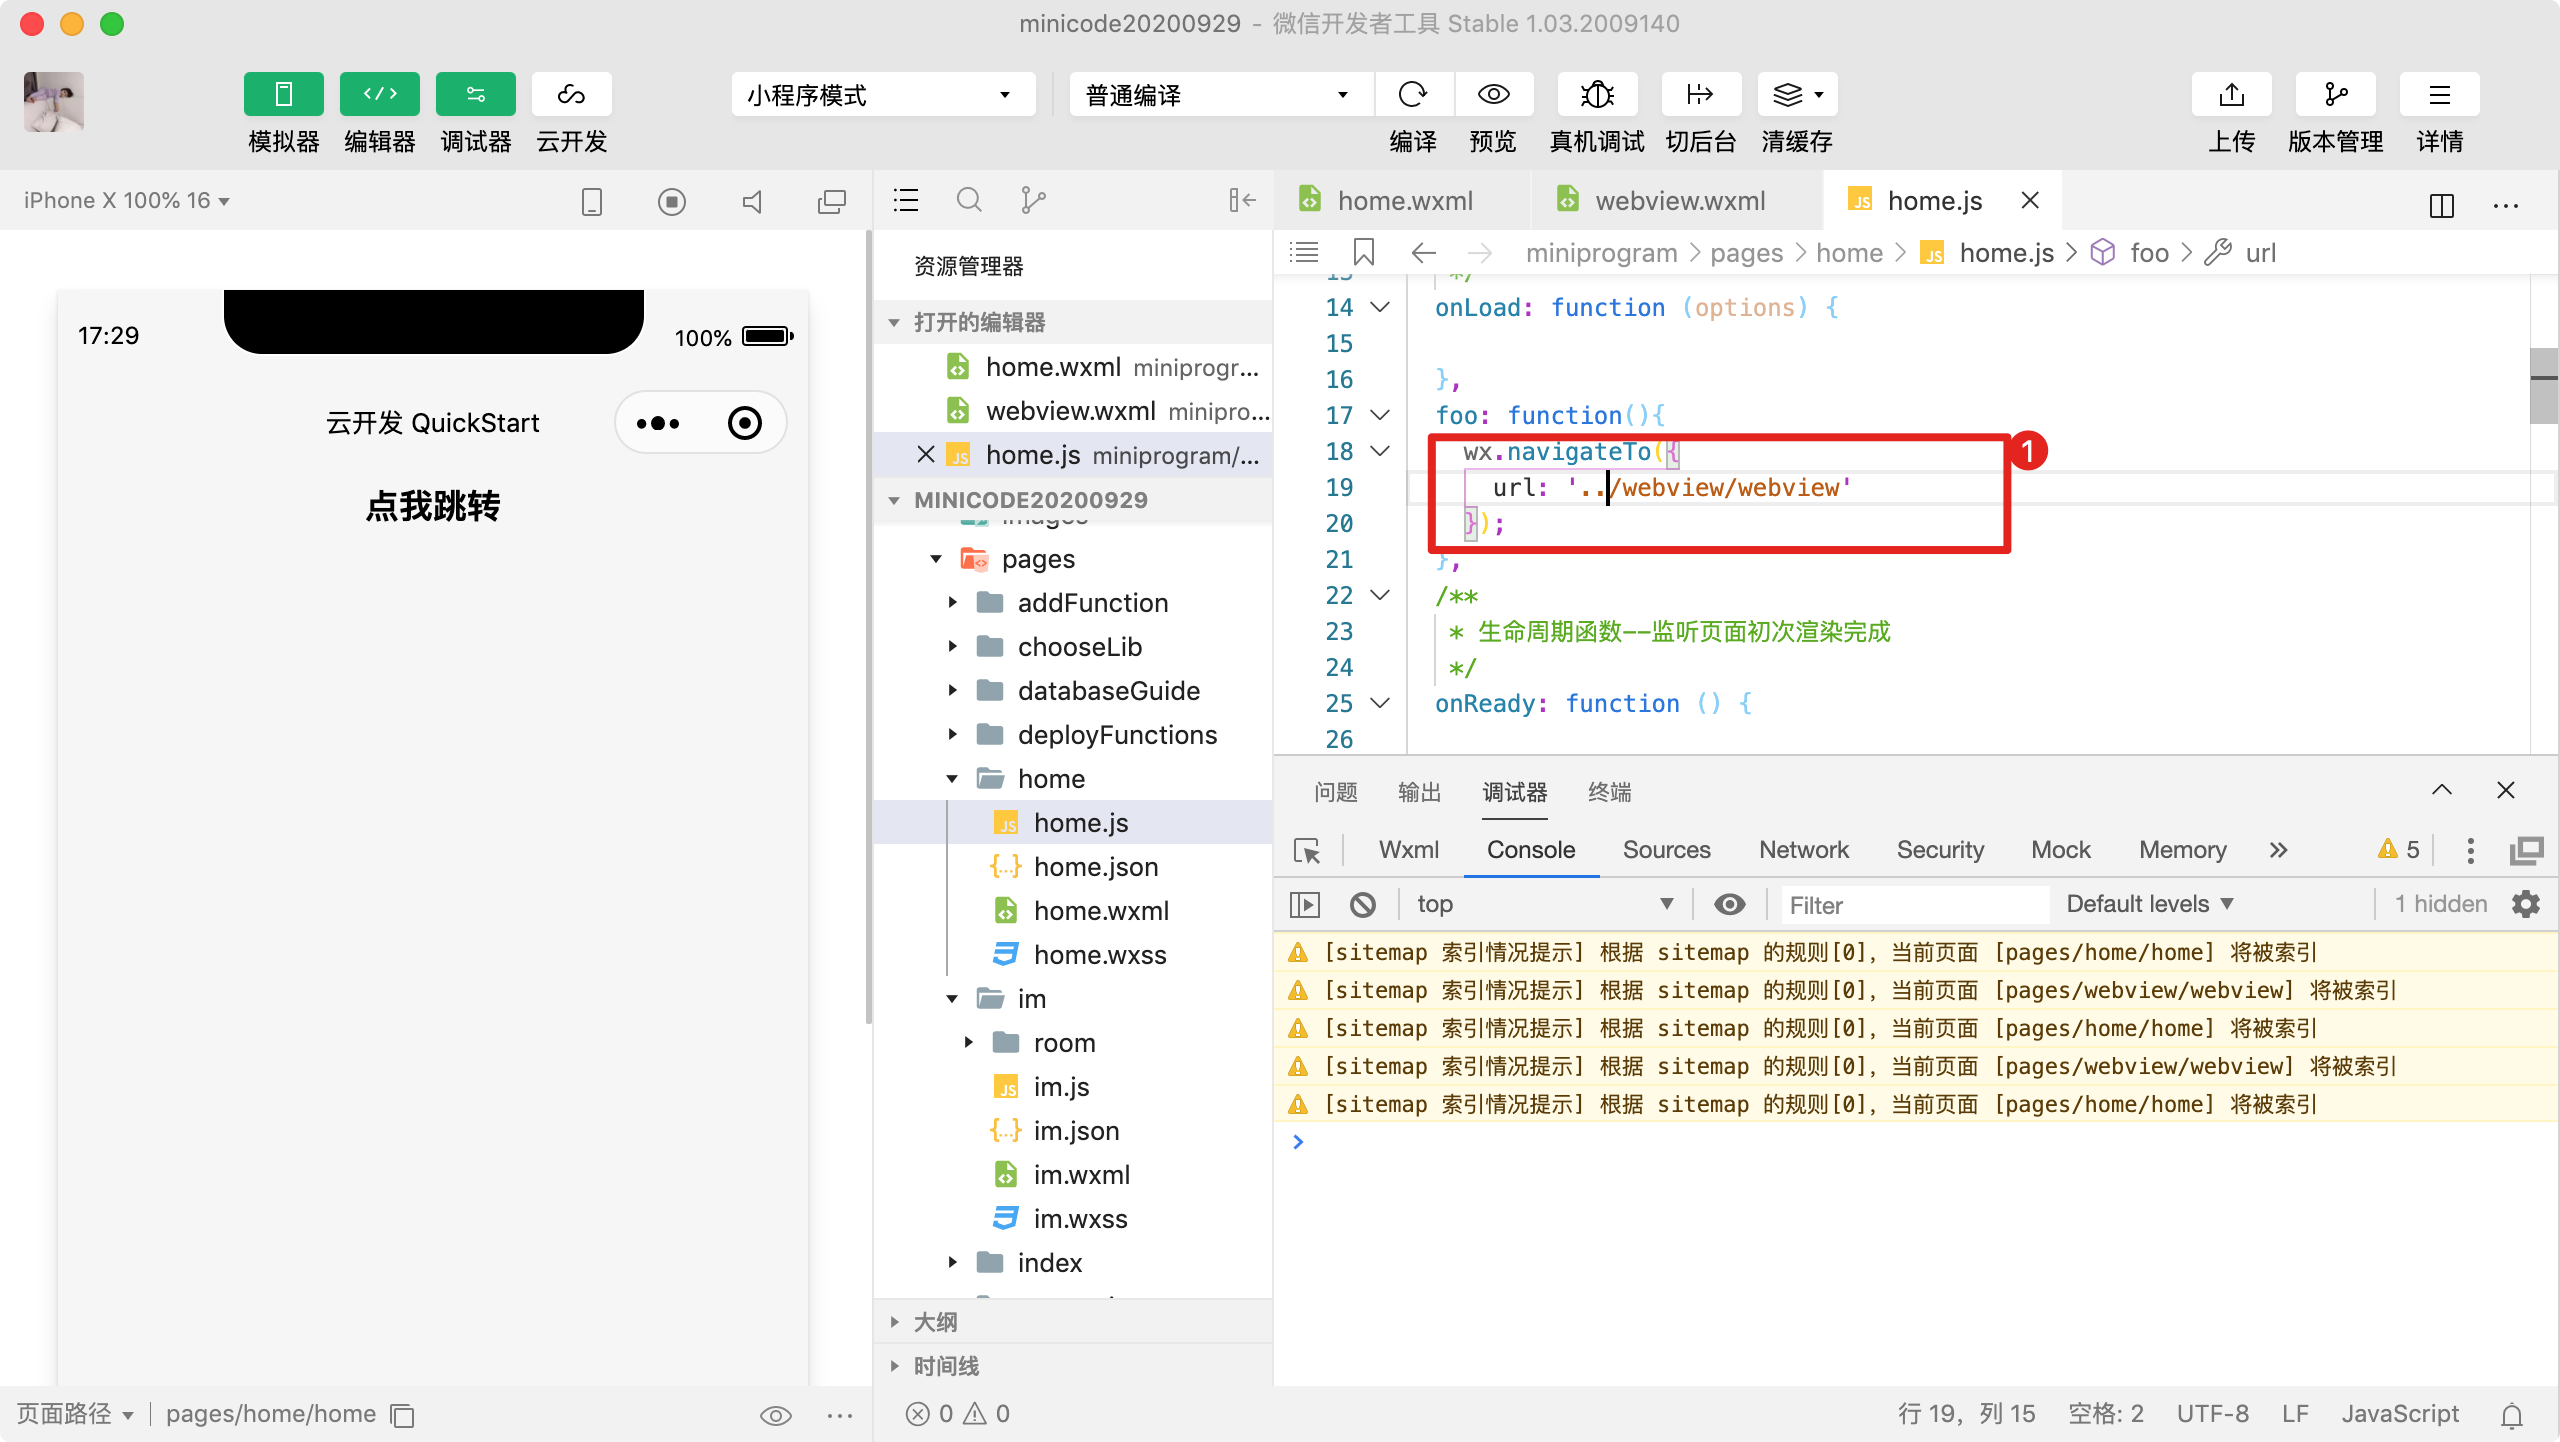Click the element inspector arrow icon
Screen dimensions: 2560x1442
(x=1307, y=850)
